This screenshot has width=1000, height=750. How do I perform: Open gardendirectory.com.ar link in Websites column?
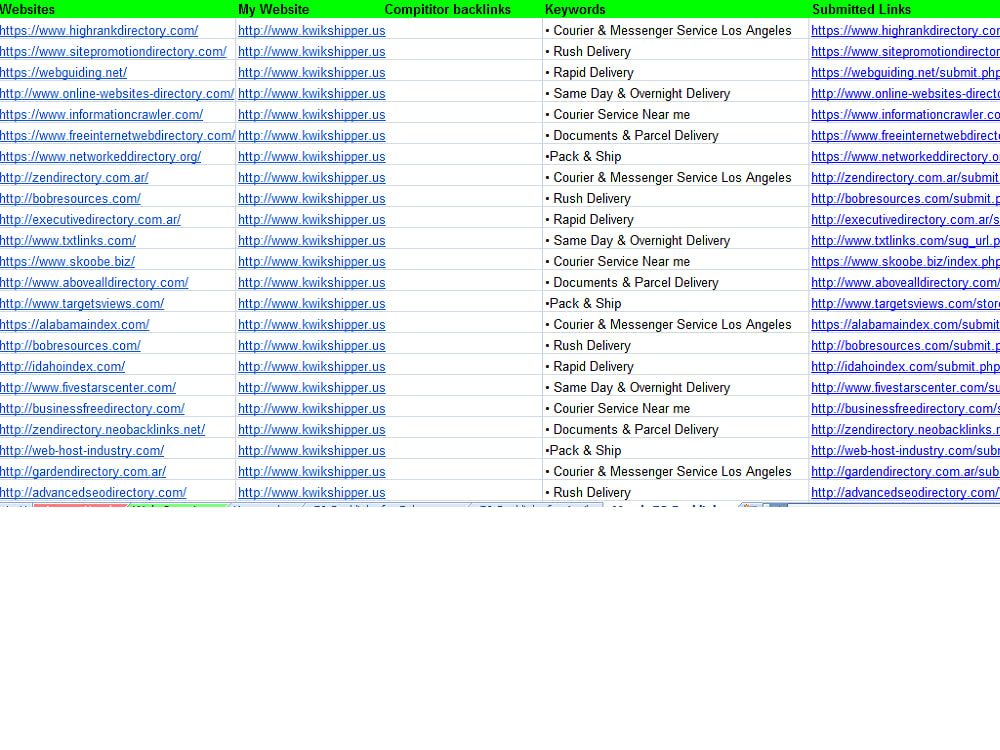(83, 473)
